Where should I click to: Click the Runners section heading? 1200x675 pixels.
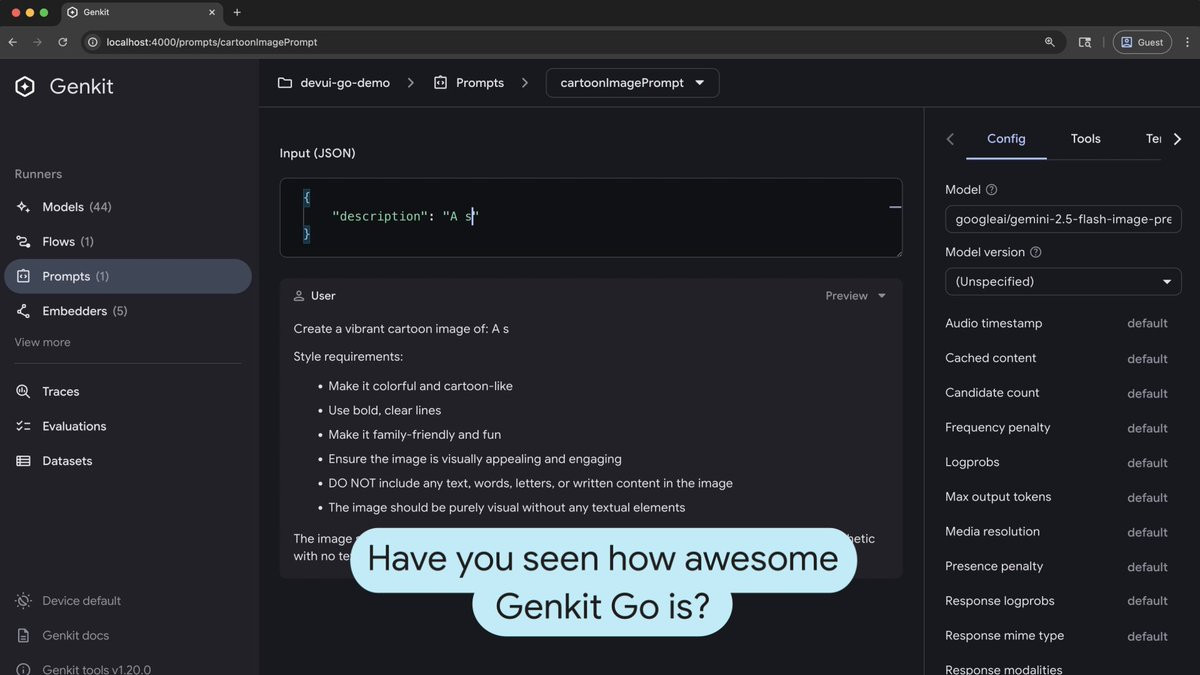click(38, 174)
